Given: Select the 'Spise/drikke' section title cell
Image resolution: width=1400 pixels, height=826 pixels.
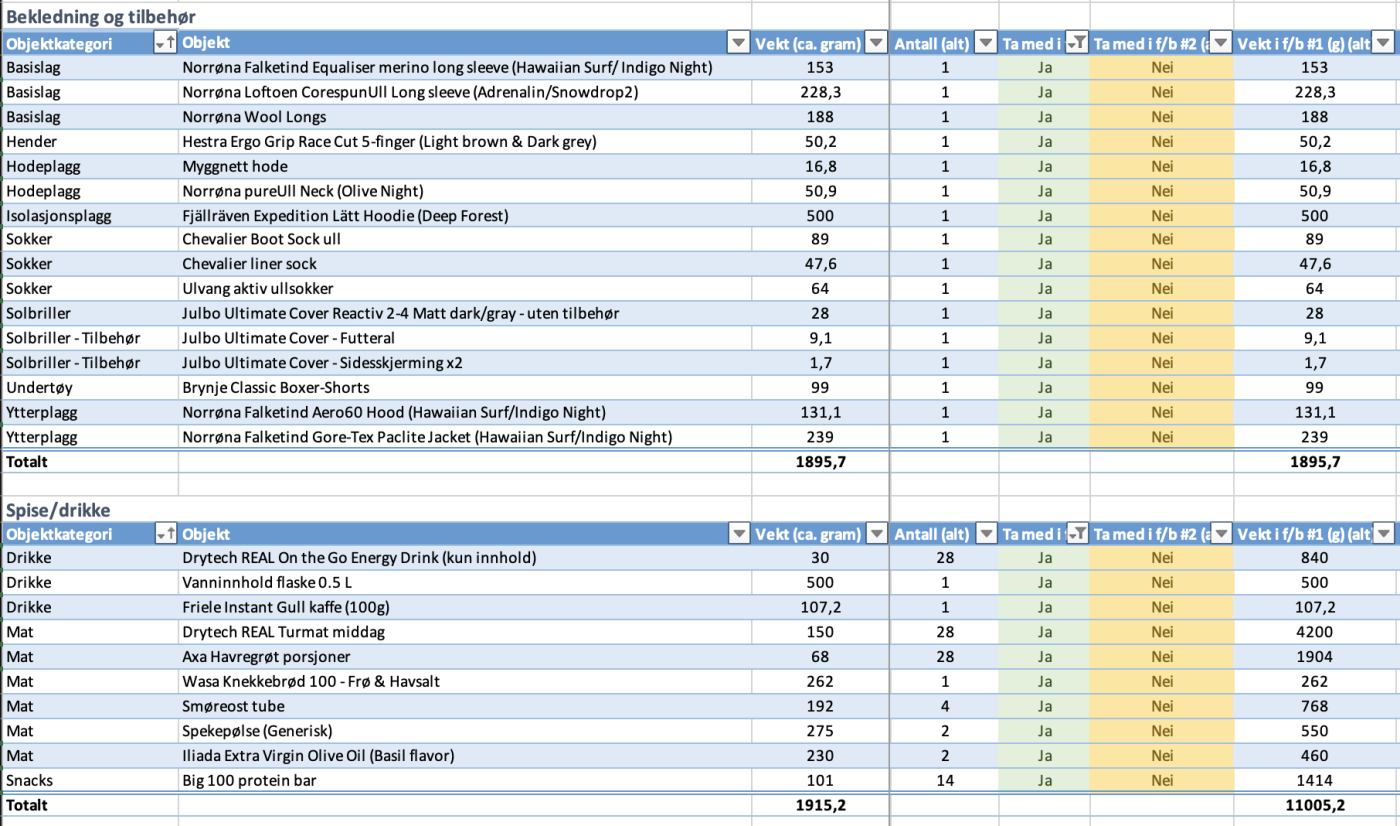Looking at the screenshot, I should (58, 510).
